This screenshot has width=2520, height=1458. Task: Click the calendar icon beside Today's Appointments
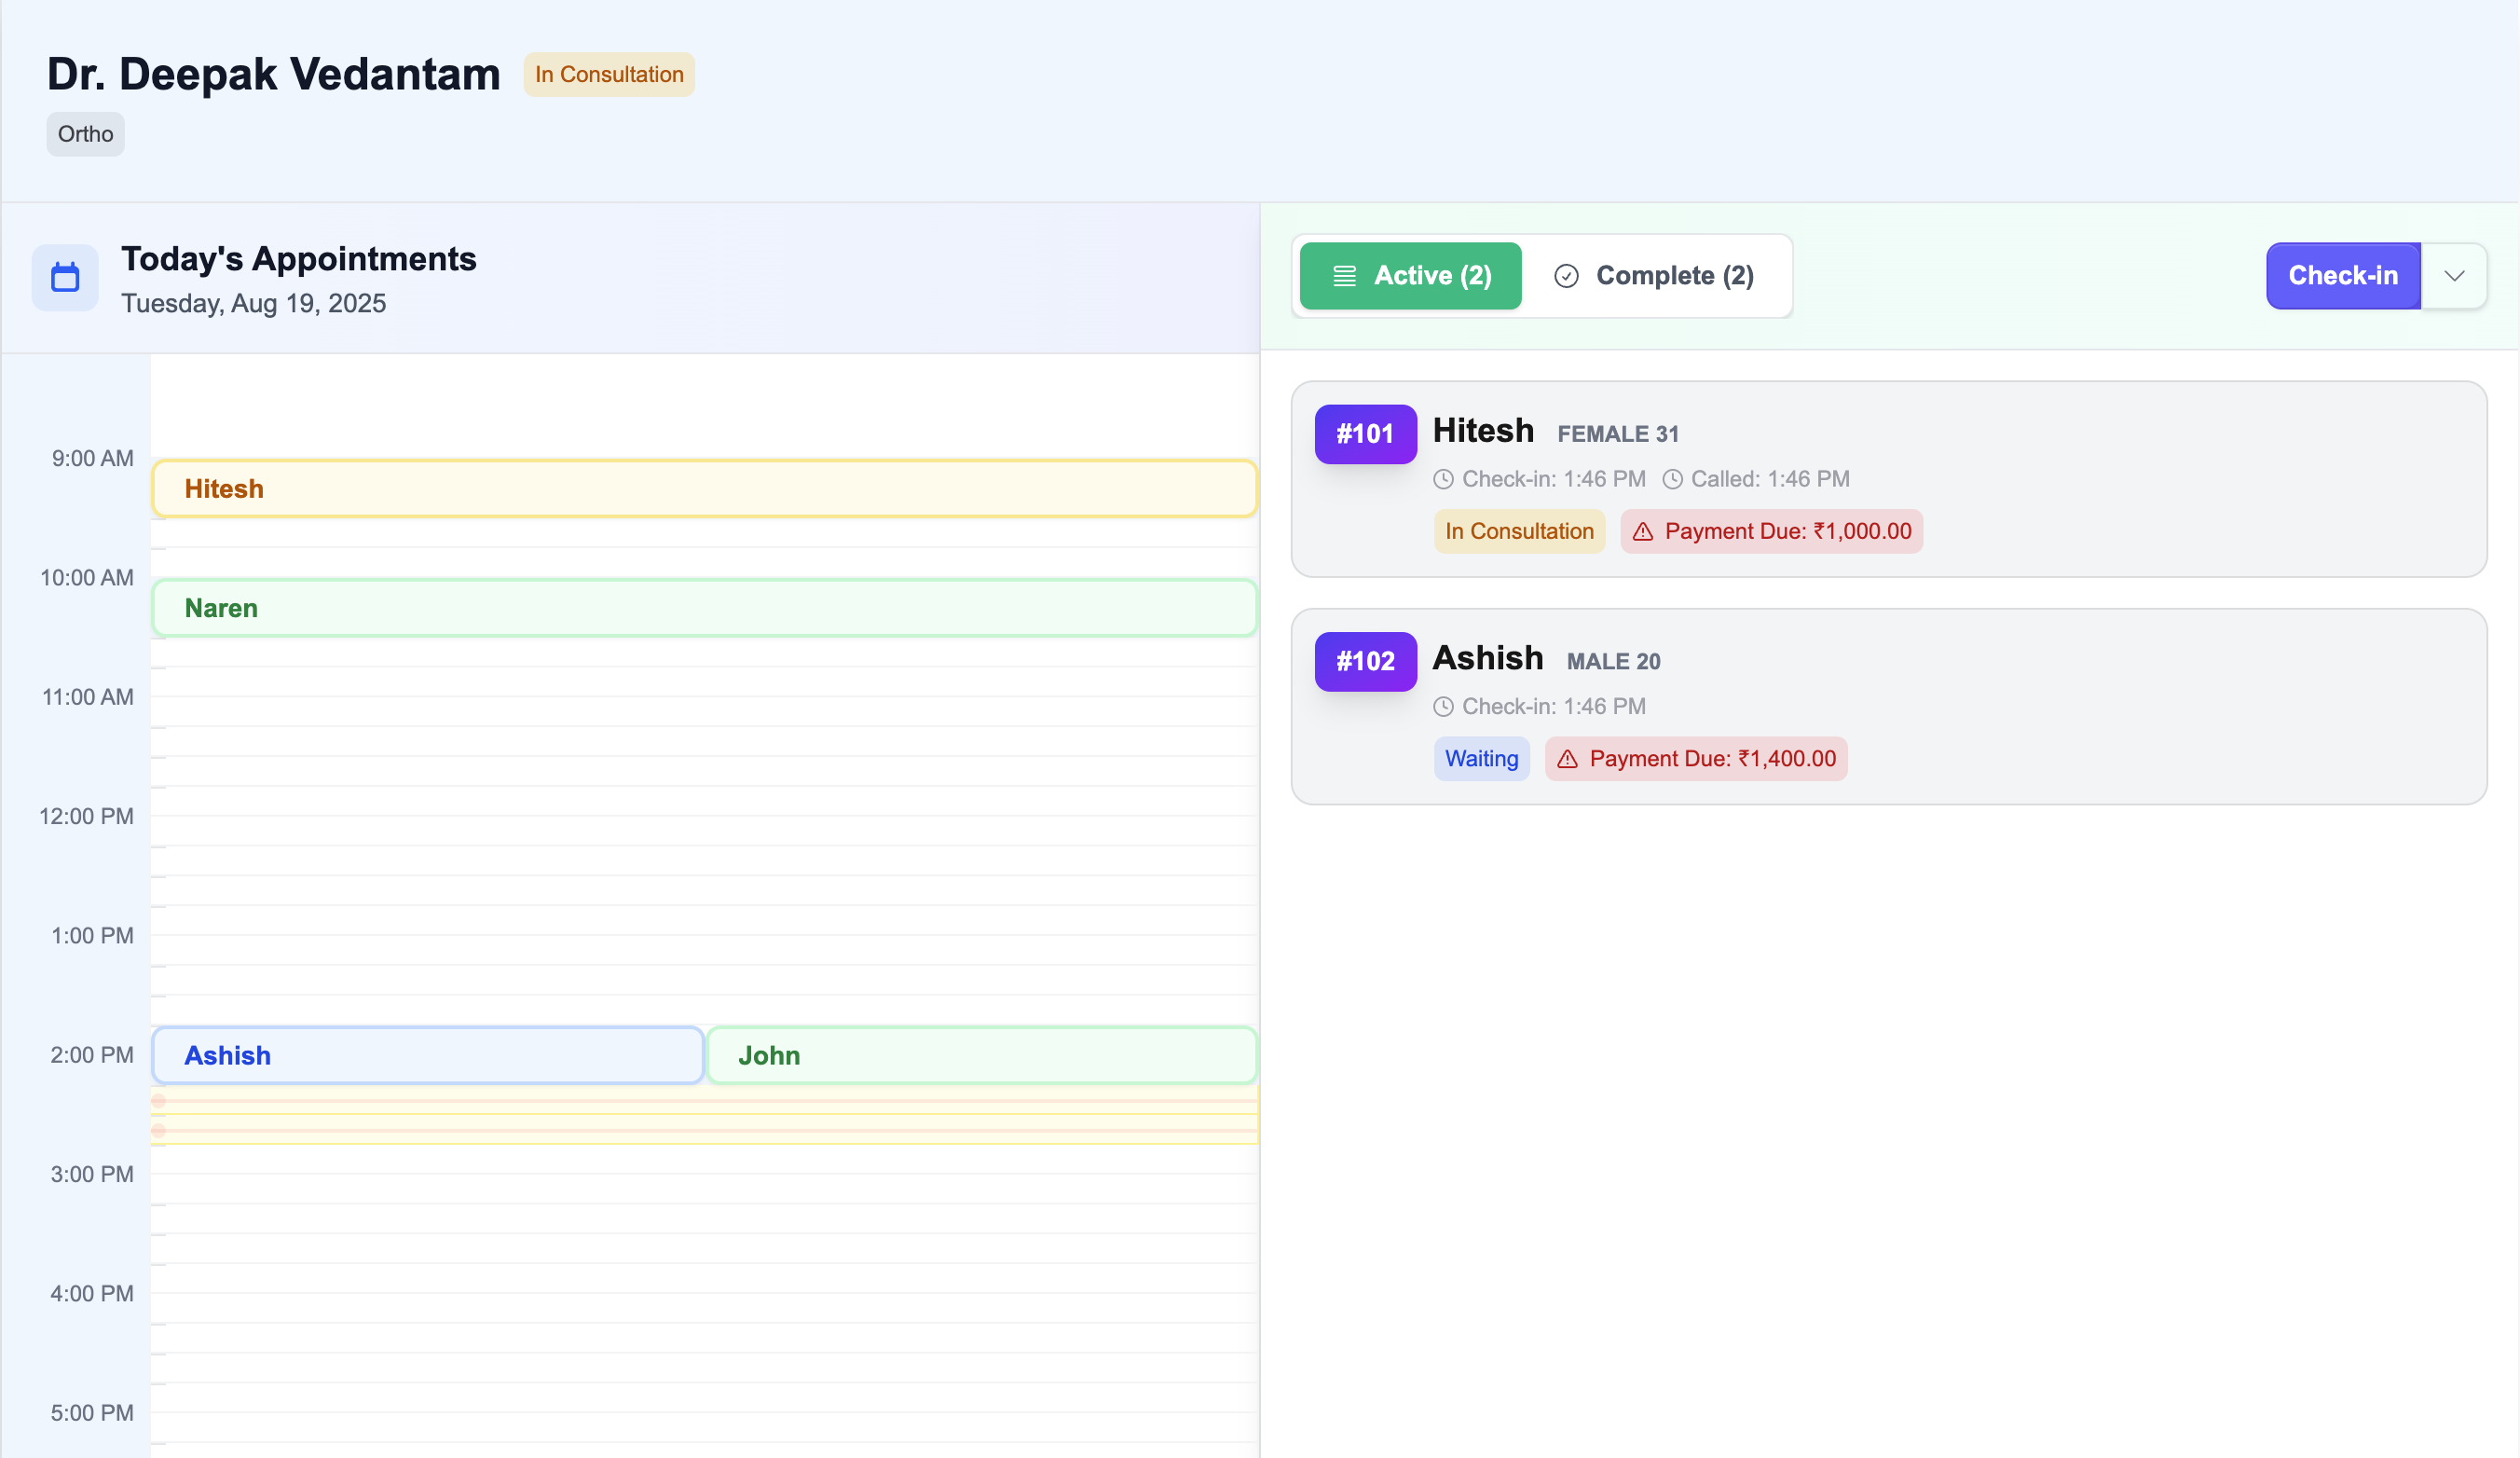(64, 277)
